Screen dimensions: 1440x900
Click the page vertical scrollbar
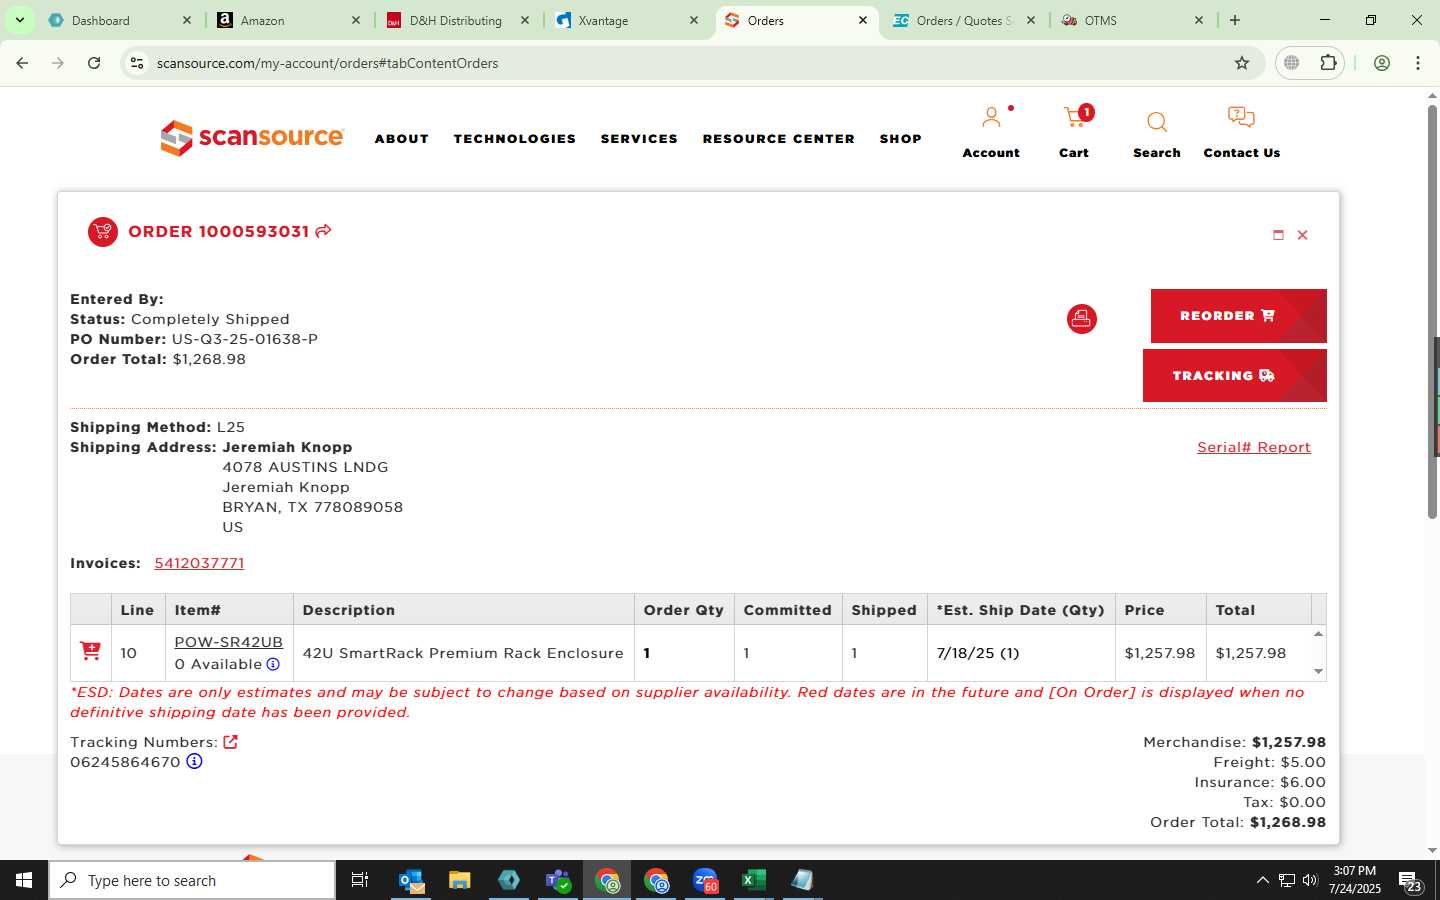click(x=1432, y=310)
